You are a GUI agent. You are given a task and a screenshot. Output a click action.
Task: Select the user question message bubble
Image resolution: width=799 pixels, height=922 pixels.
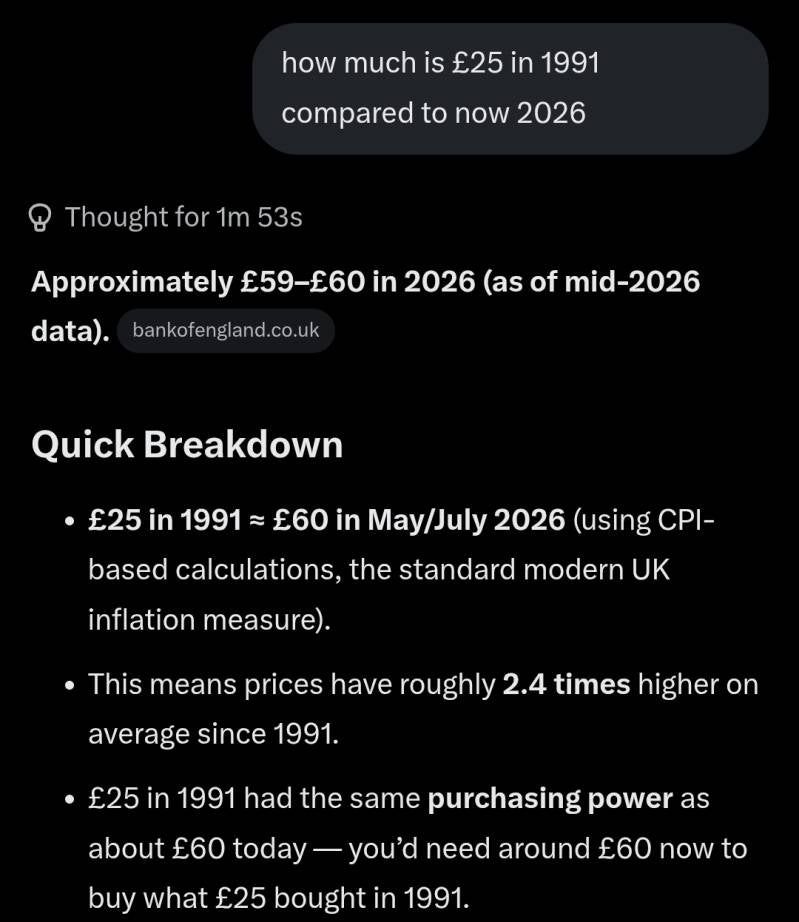click(510, 89)
